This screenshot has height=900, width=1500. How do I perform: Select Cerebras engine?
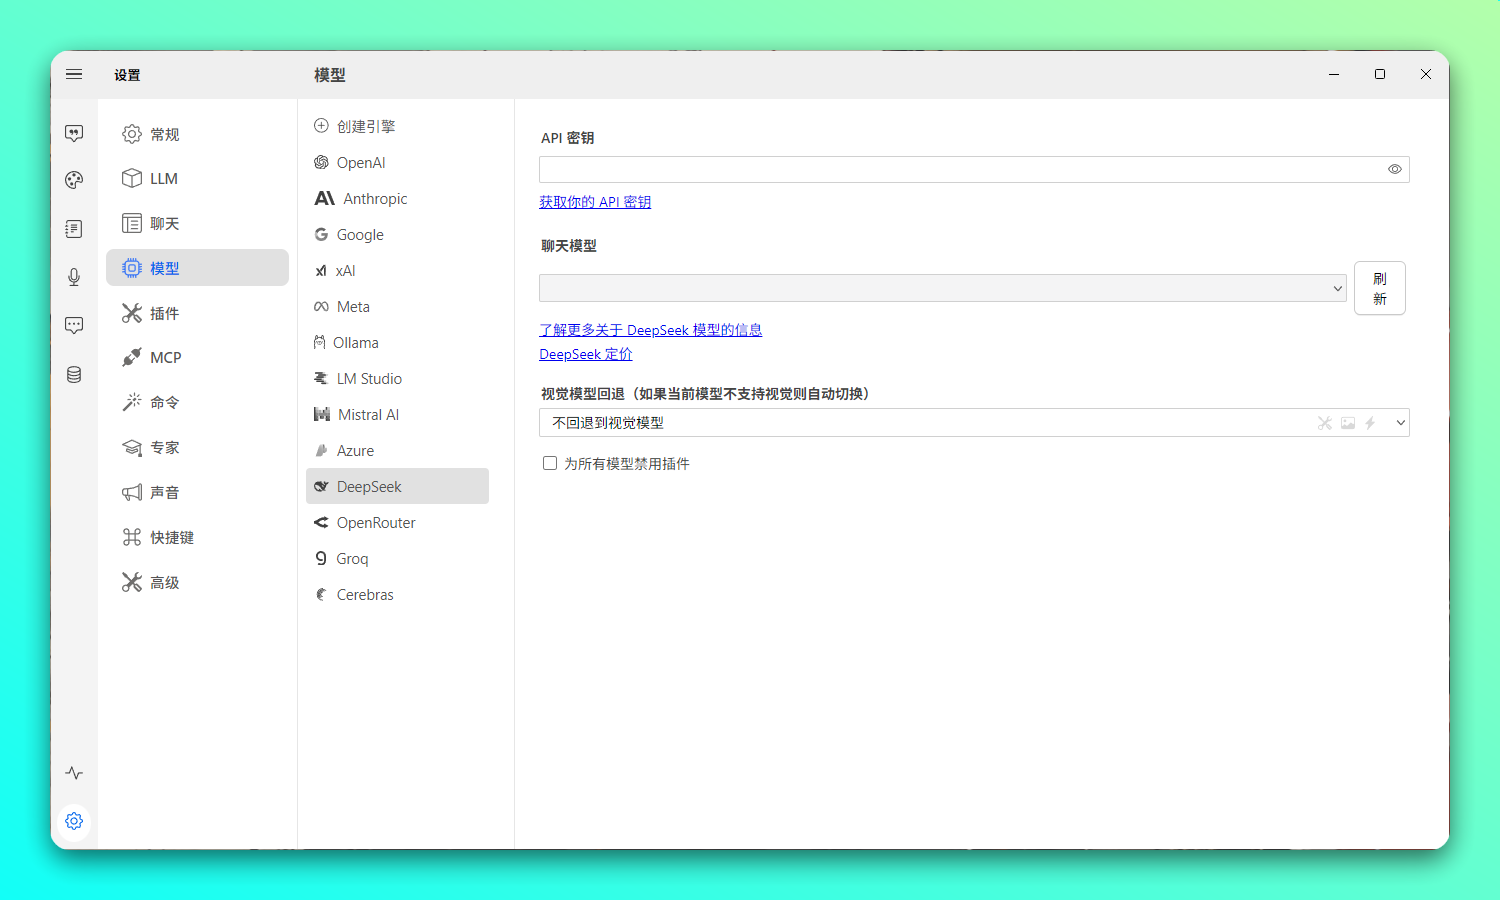[x=397, y=594]
